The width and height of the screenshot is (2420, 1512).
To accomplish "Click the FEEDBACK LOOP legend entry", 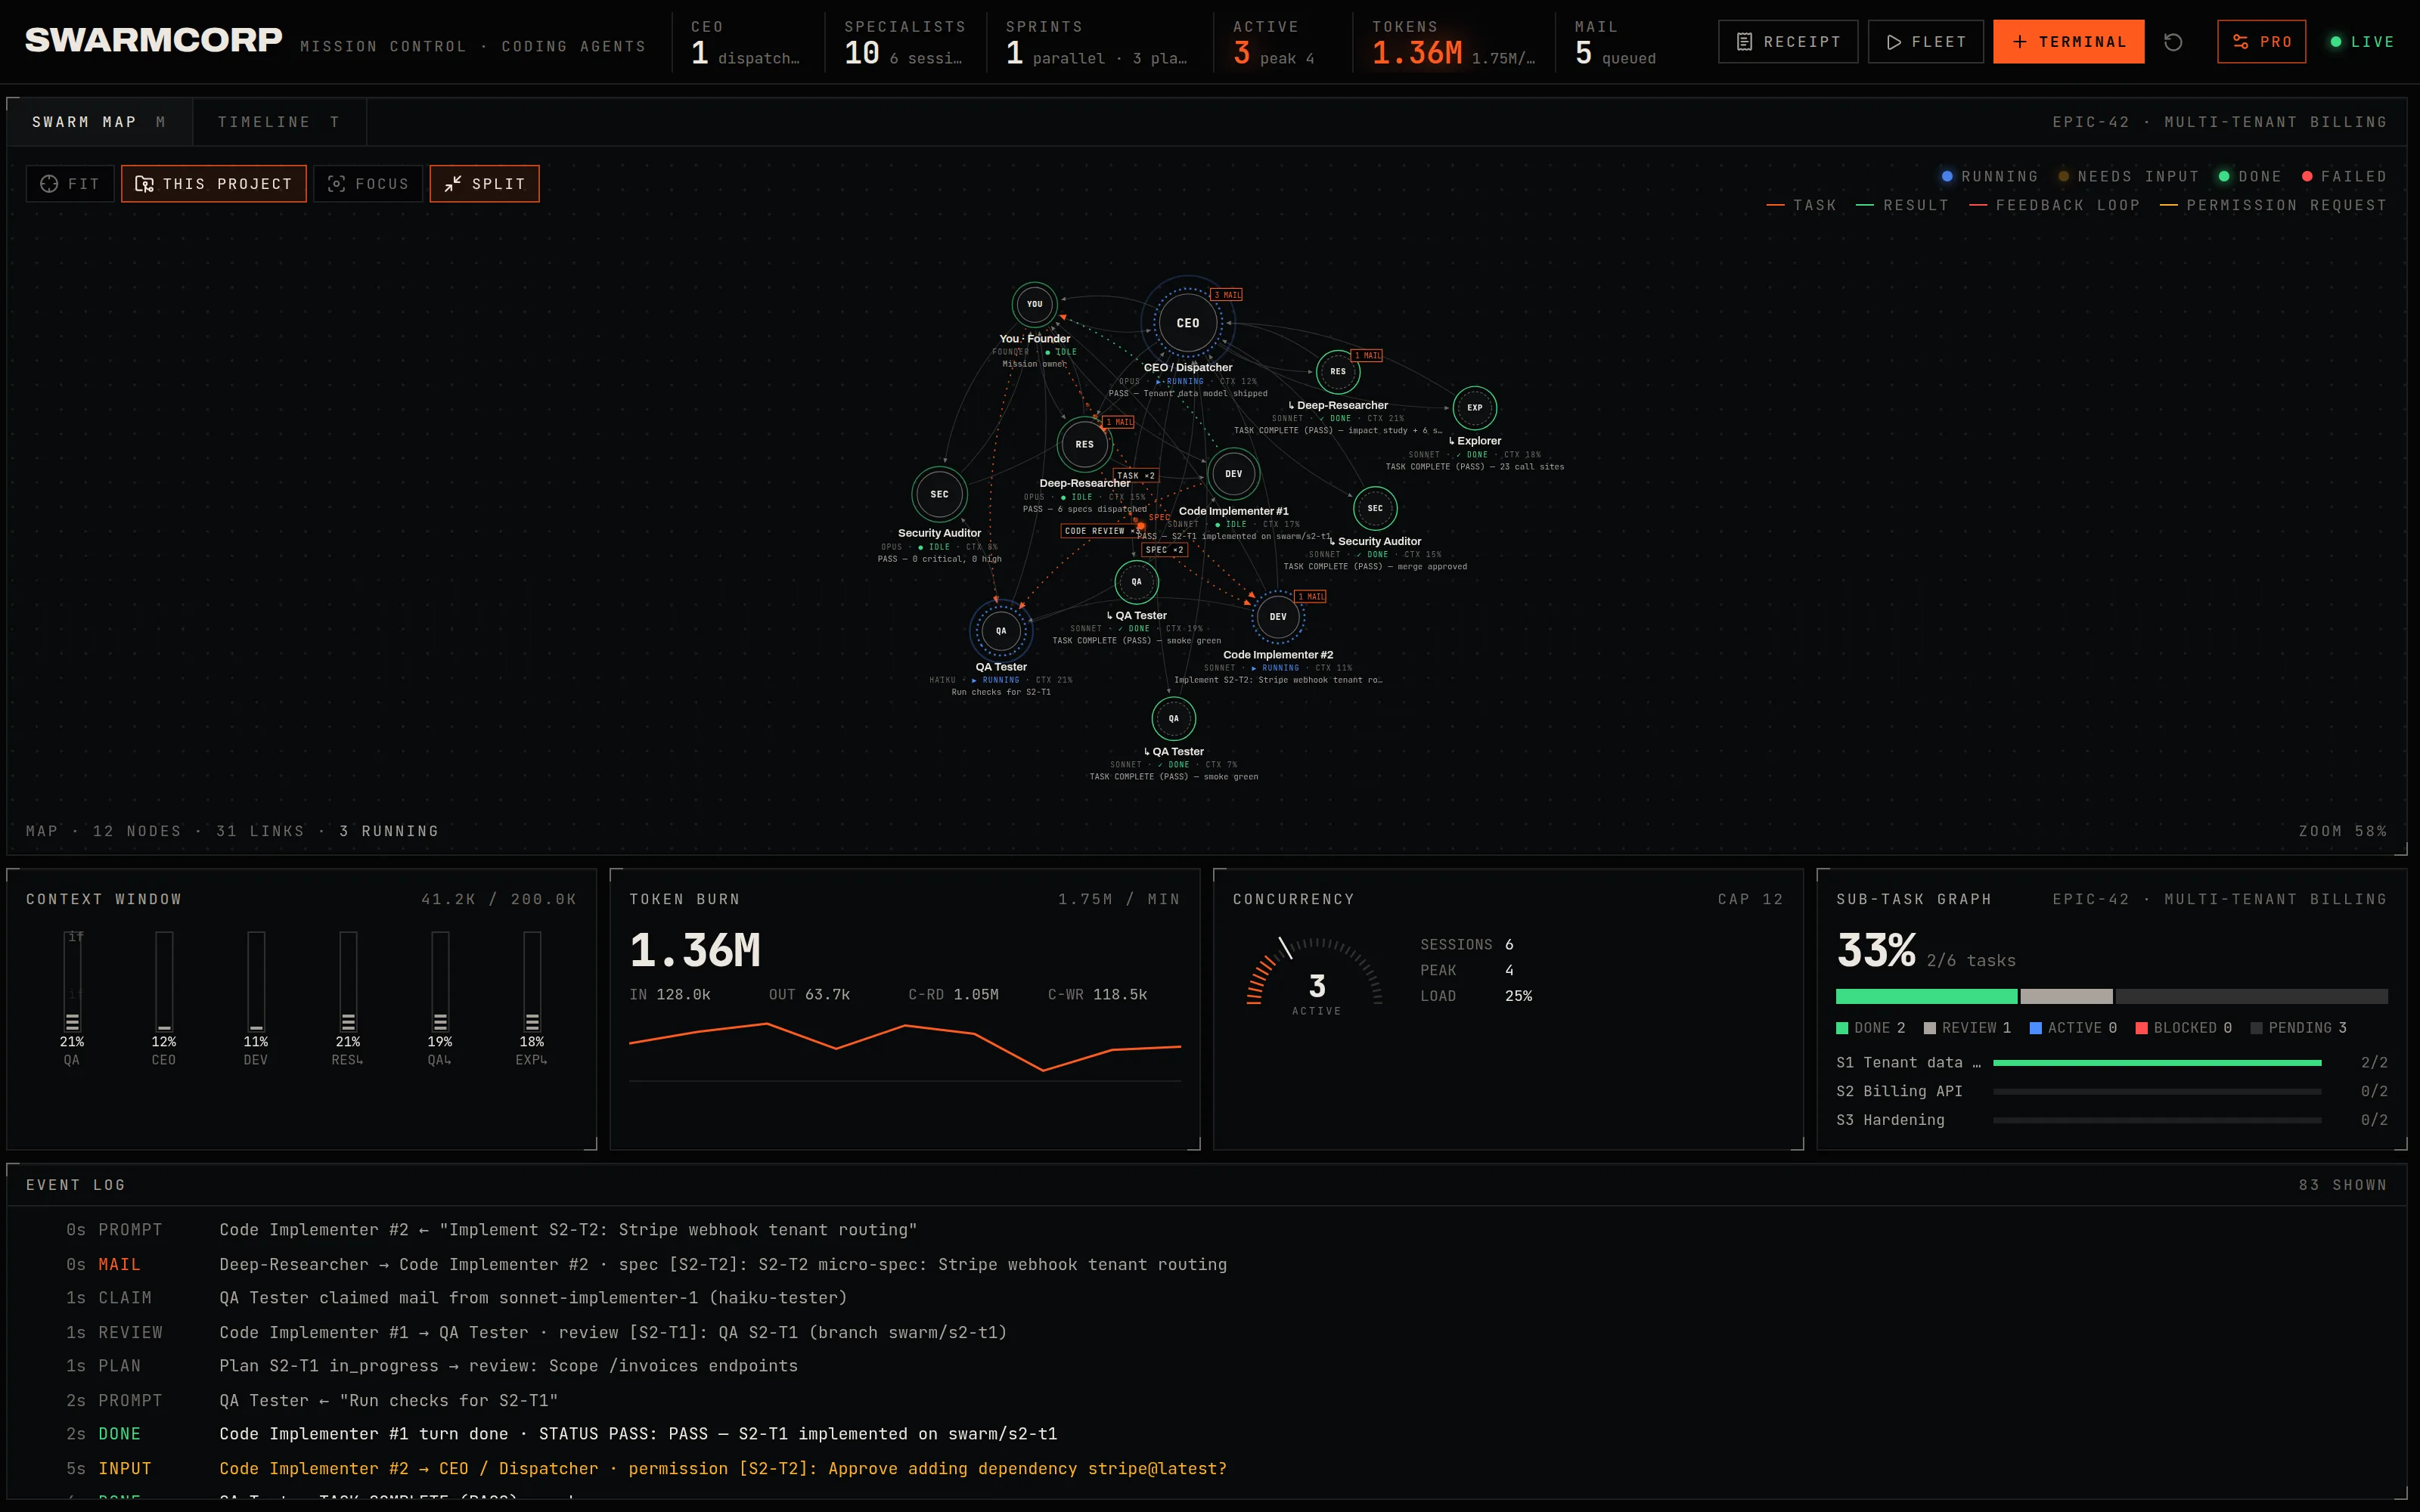I will point(2054,206).
